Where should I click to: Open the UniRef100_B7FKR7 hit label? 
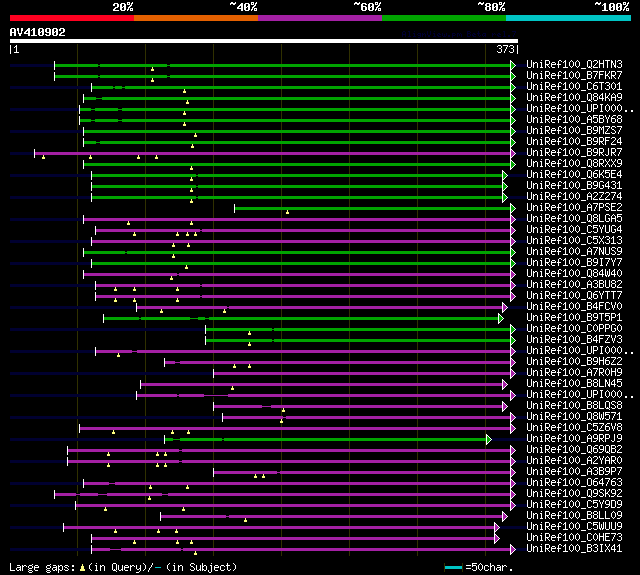[574, 75]
